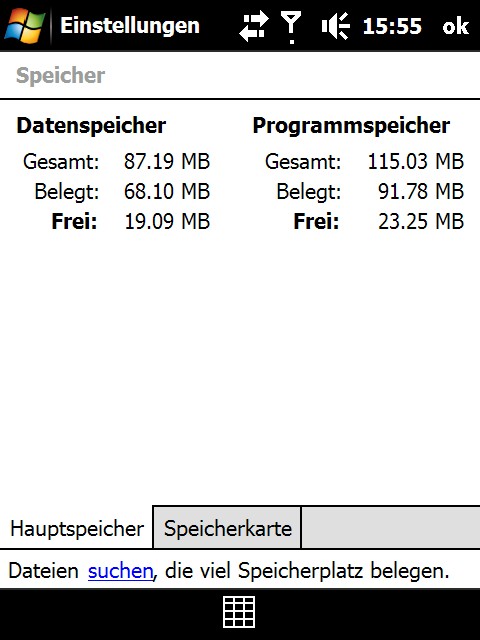Switch to the Speicherkarte tab
Image resolution: width=480 pixels, height=640 pixels.
227,528
